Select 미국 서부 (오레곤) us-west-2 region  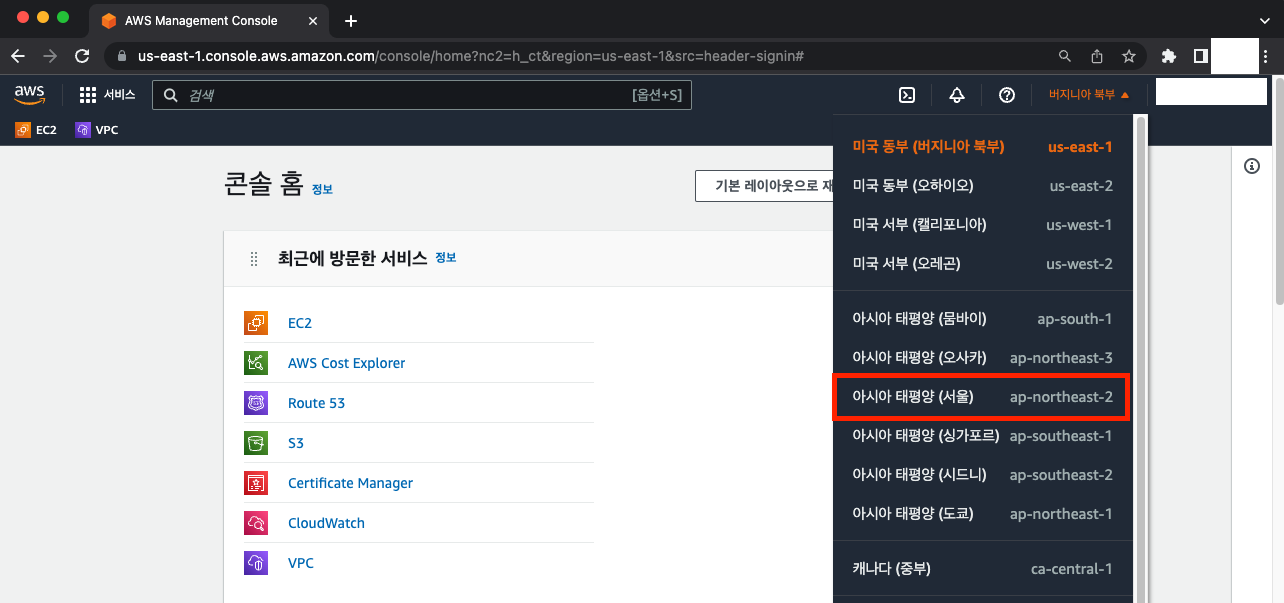pyautogui.click(x=982, y=264)
